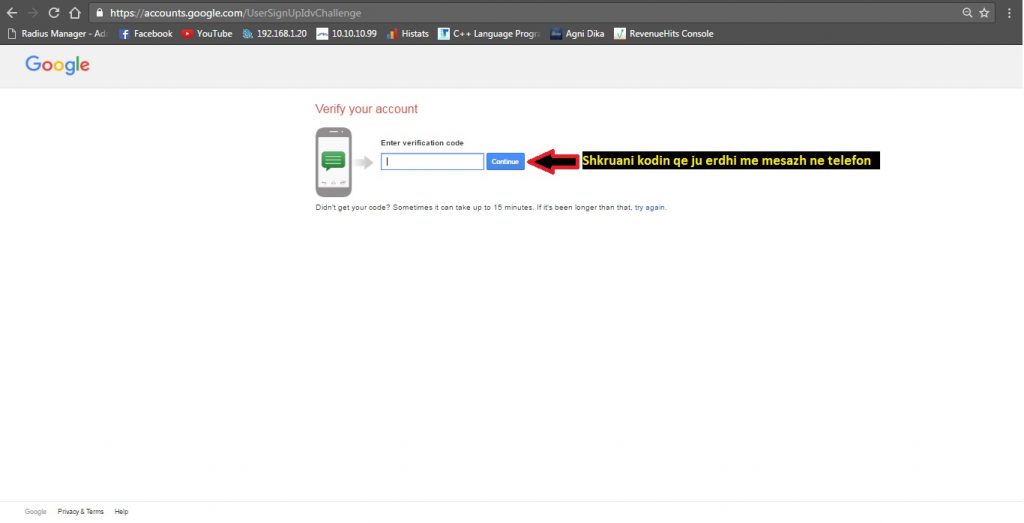1024x523 pixels.
Task: Open the Histats bookmark
Action: 408,34
